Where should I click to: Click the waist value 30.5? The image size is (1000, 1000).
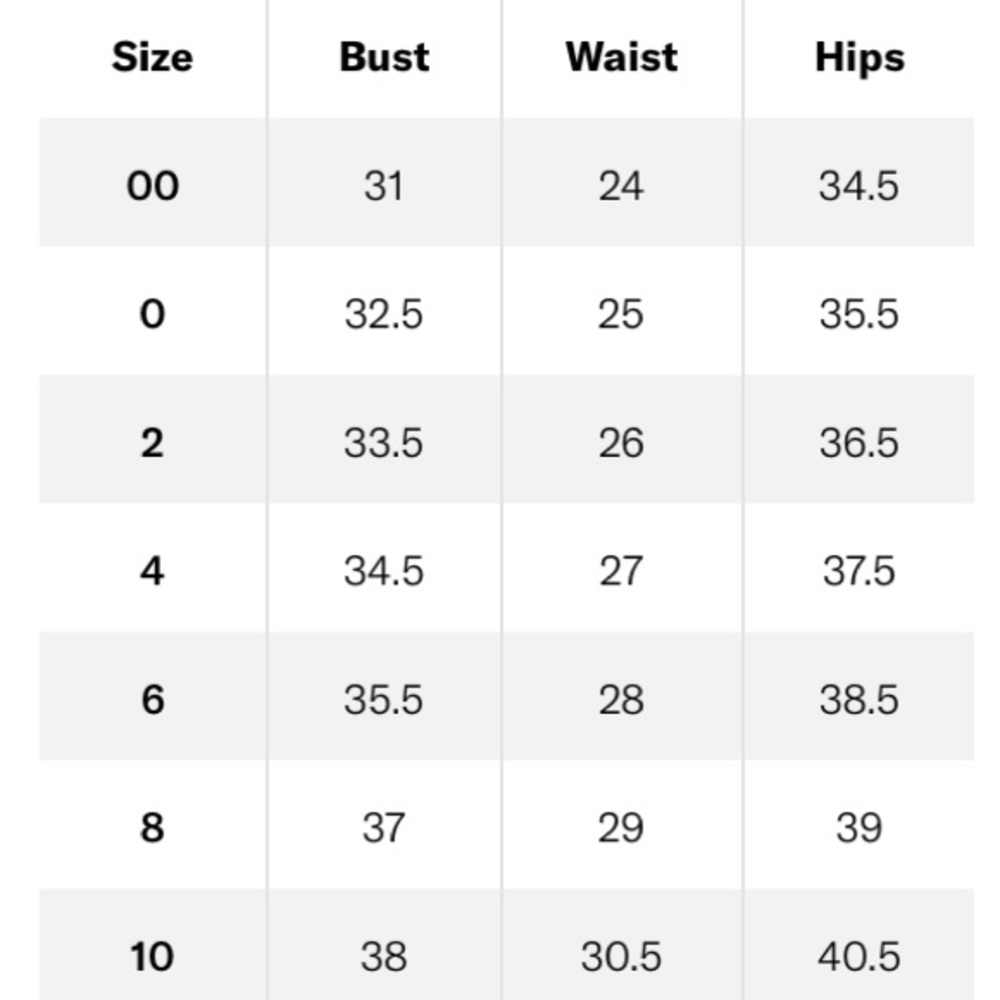(x=621, y=956)
